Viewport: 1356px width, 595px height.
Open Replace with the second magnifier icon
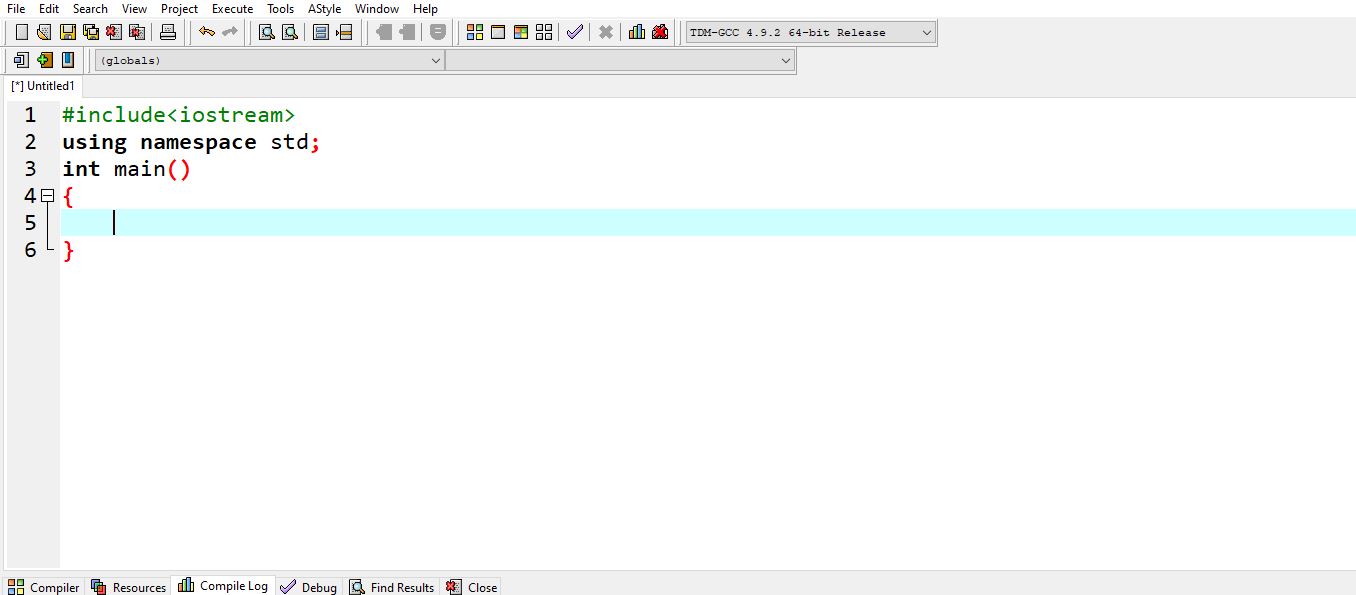pos(290,32)
